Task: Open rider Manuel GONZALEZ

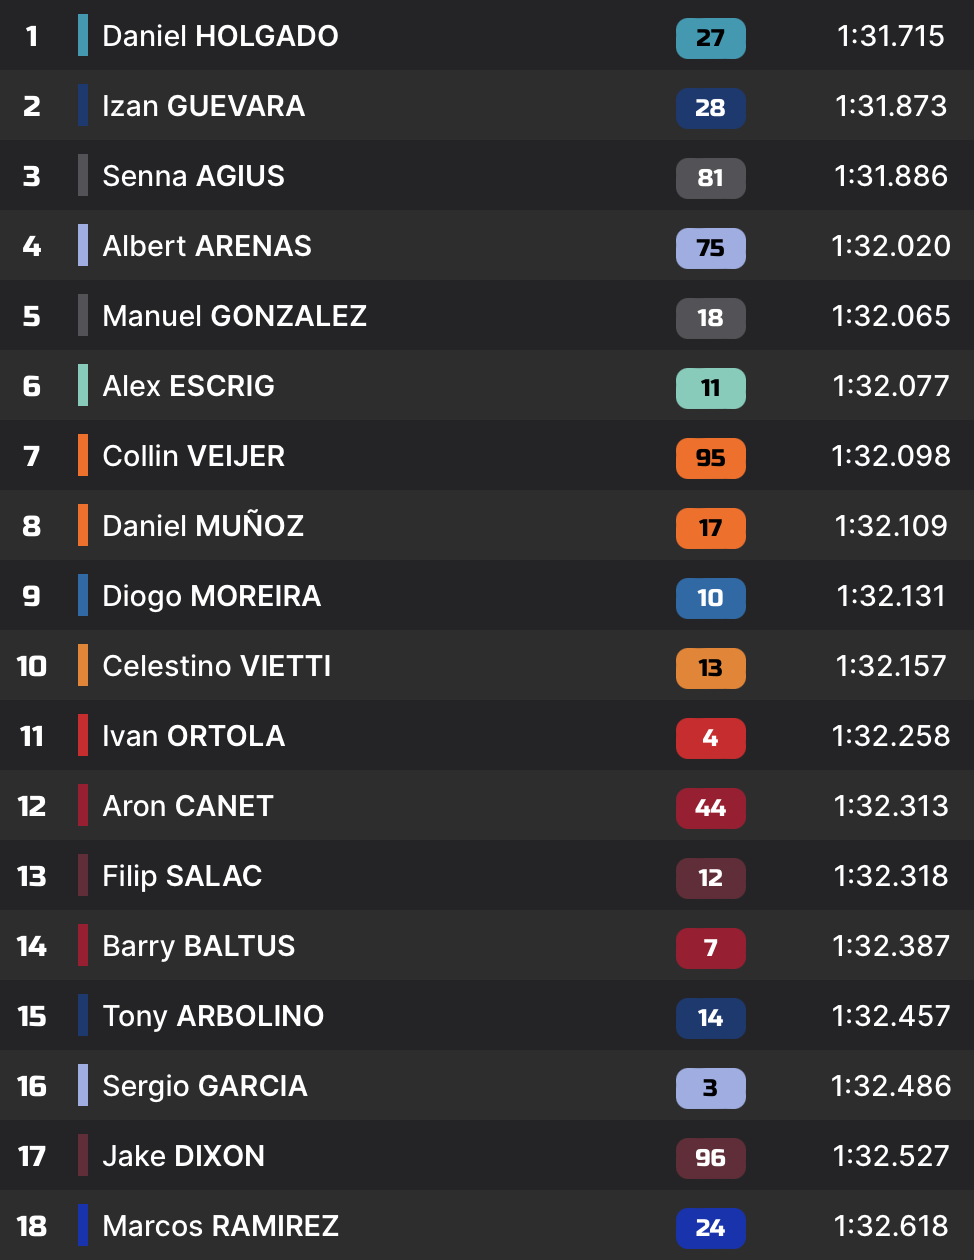Action: [x=234, y=316]
